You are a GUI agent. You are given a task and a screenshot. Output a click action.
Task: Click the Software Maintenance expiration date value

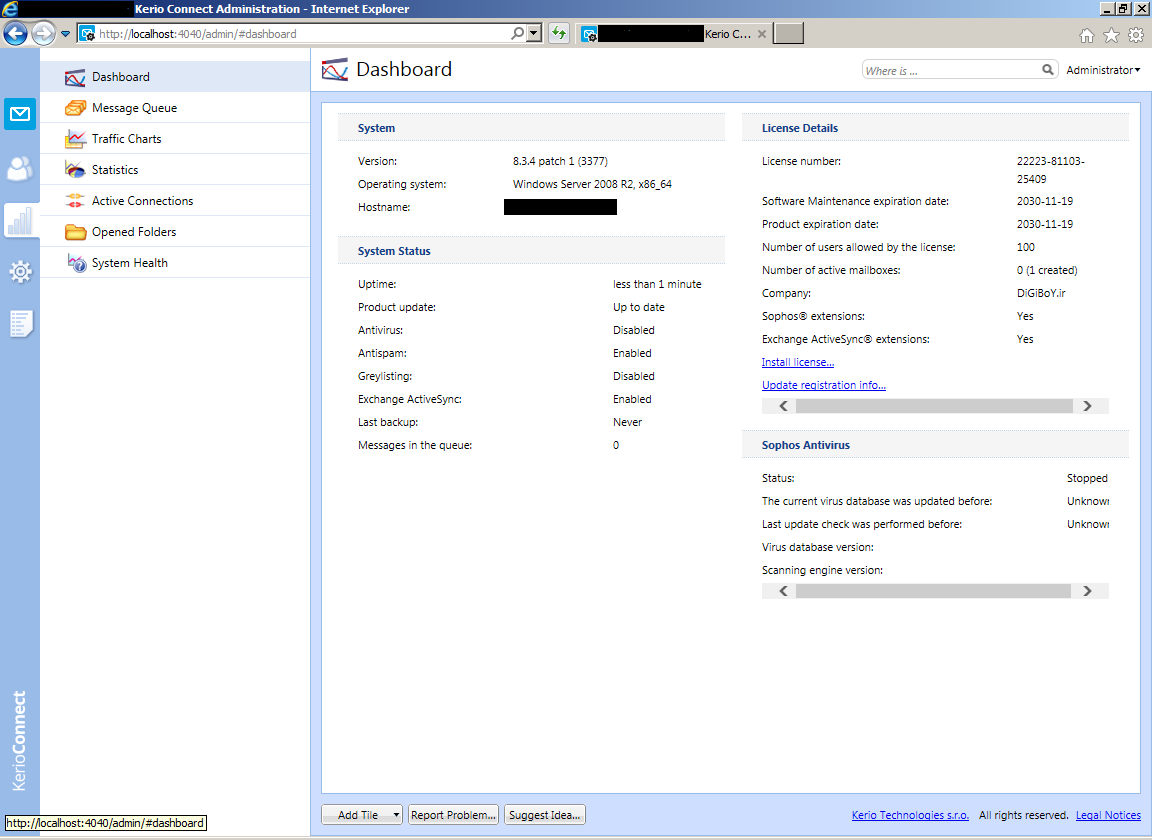point(1045,201)
